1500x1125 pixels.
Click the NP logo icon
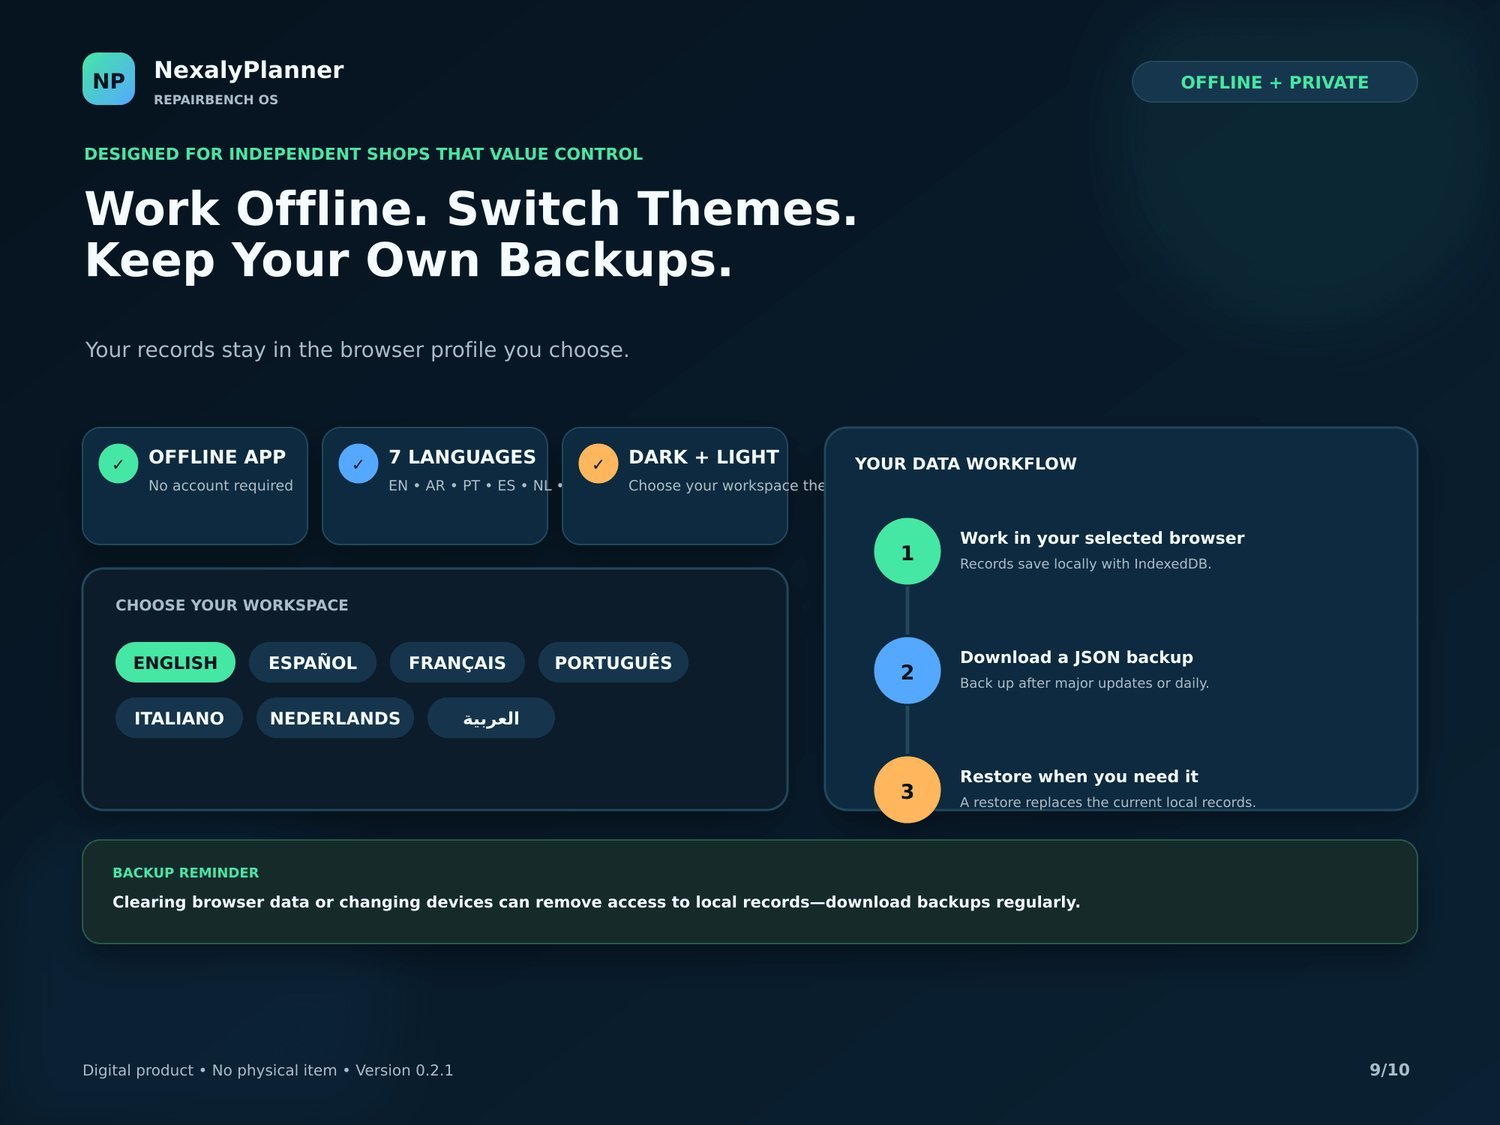tap(108, 79)
